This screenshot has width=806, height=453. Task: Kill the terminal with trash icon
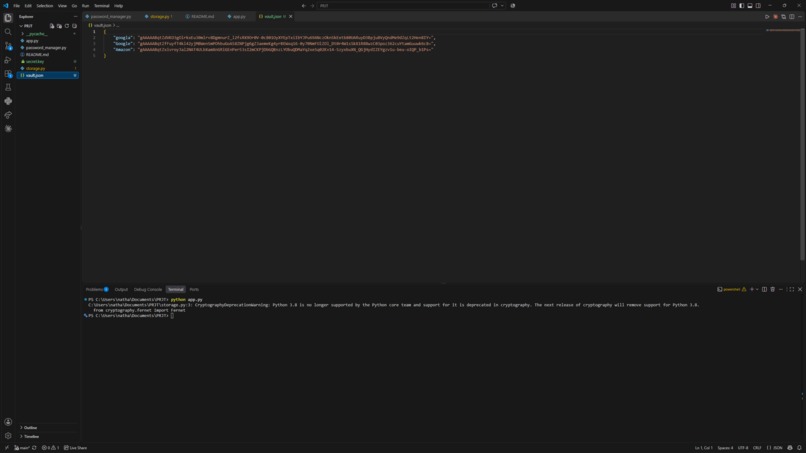tap(773, 289)
